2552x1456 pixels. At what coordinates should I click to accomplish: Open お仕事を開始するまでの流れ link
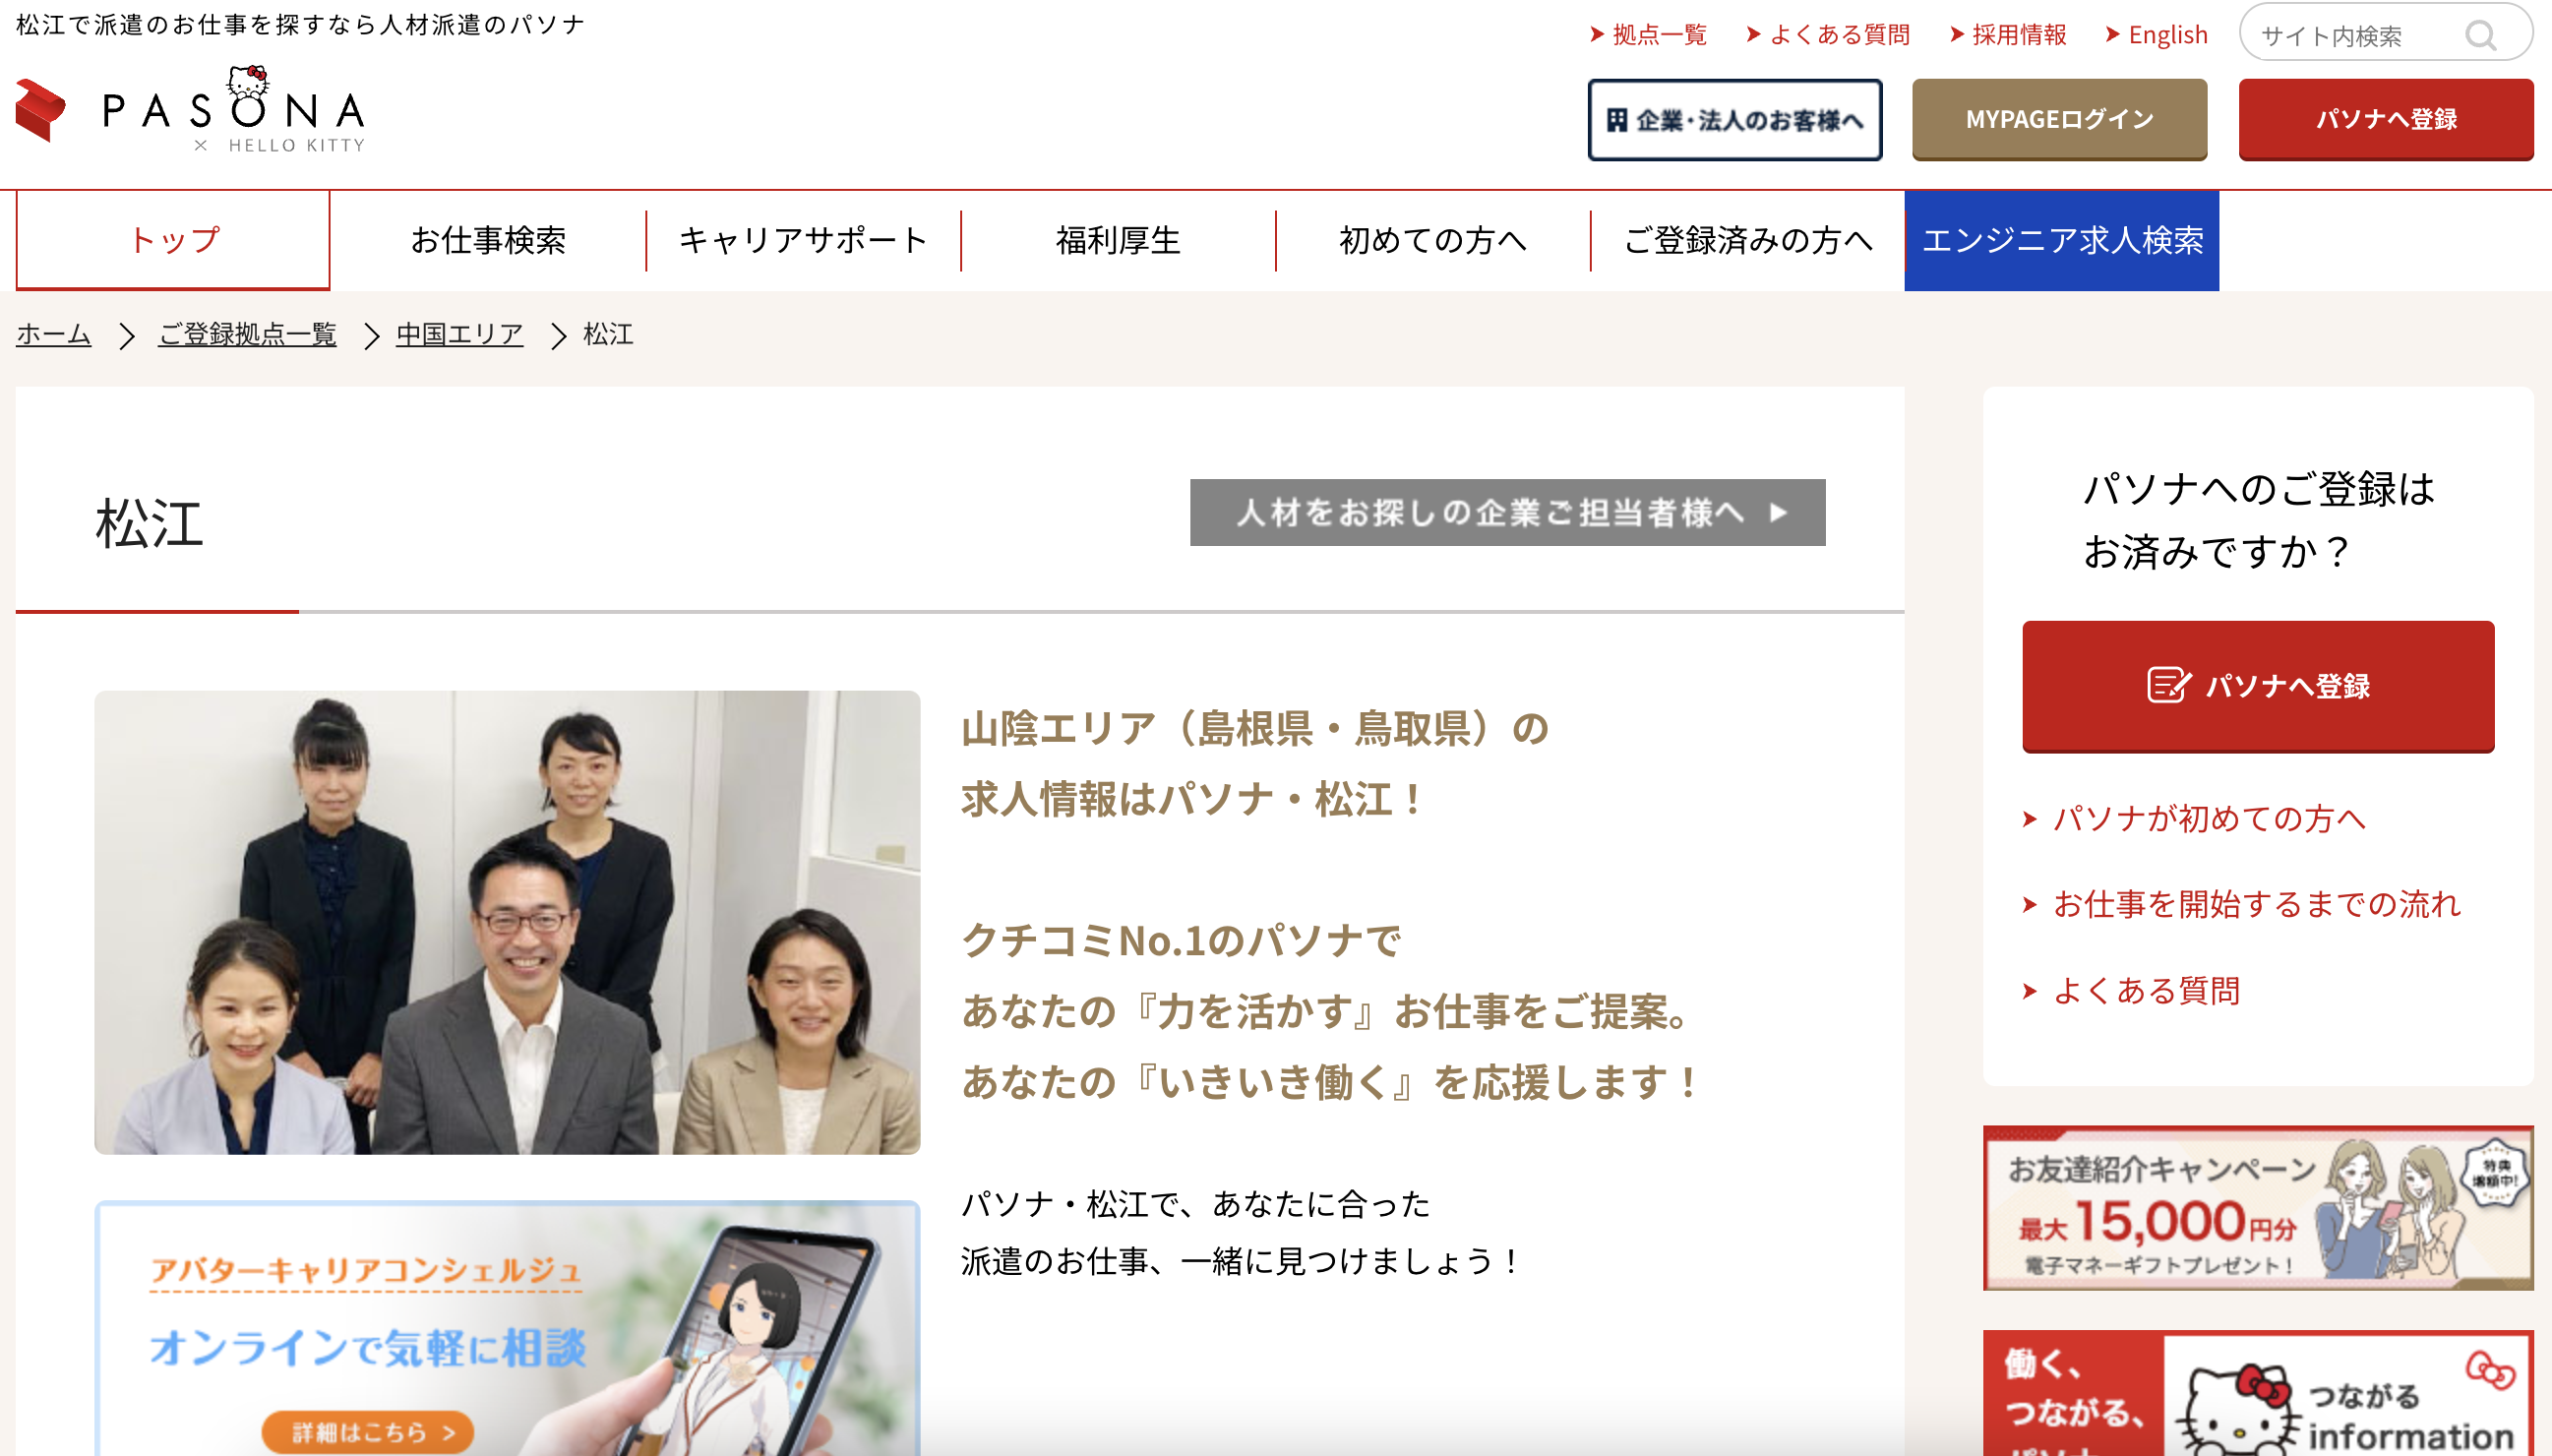[x=2256, y=905]
